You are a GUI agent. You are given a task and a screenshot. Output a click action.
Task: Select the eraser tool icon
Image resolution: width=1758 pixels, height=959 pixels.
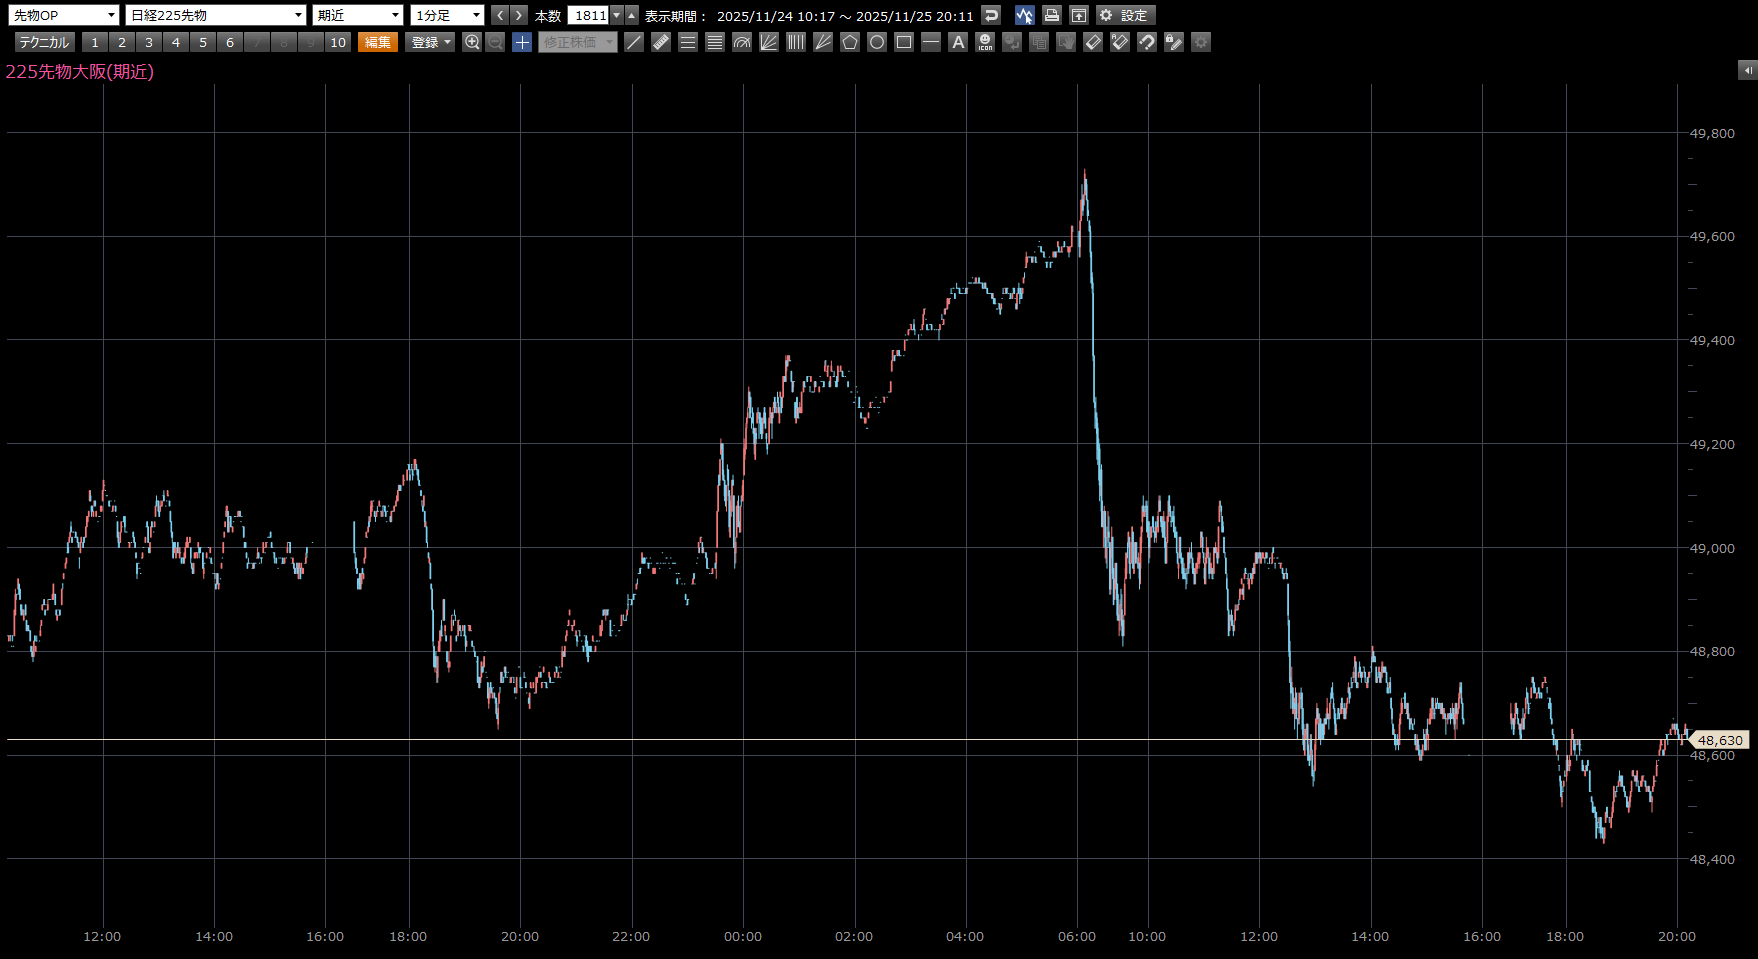click(x=1093, y=42)
